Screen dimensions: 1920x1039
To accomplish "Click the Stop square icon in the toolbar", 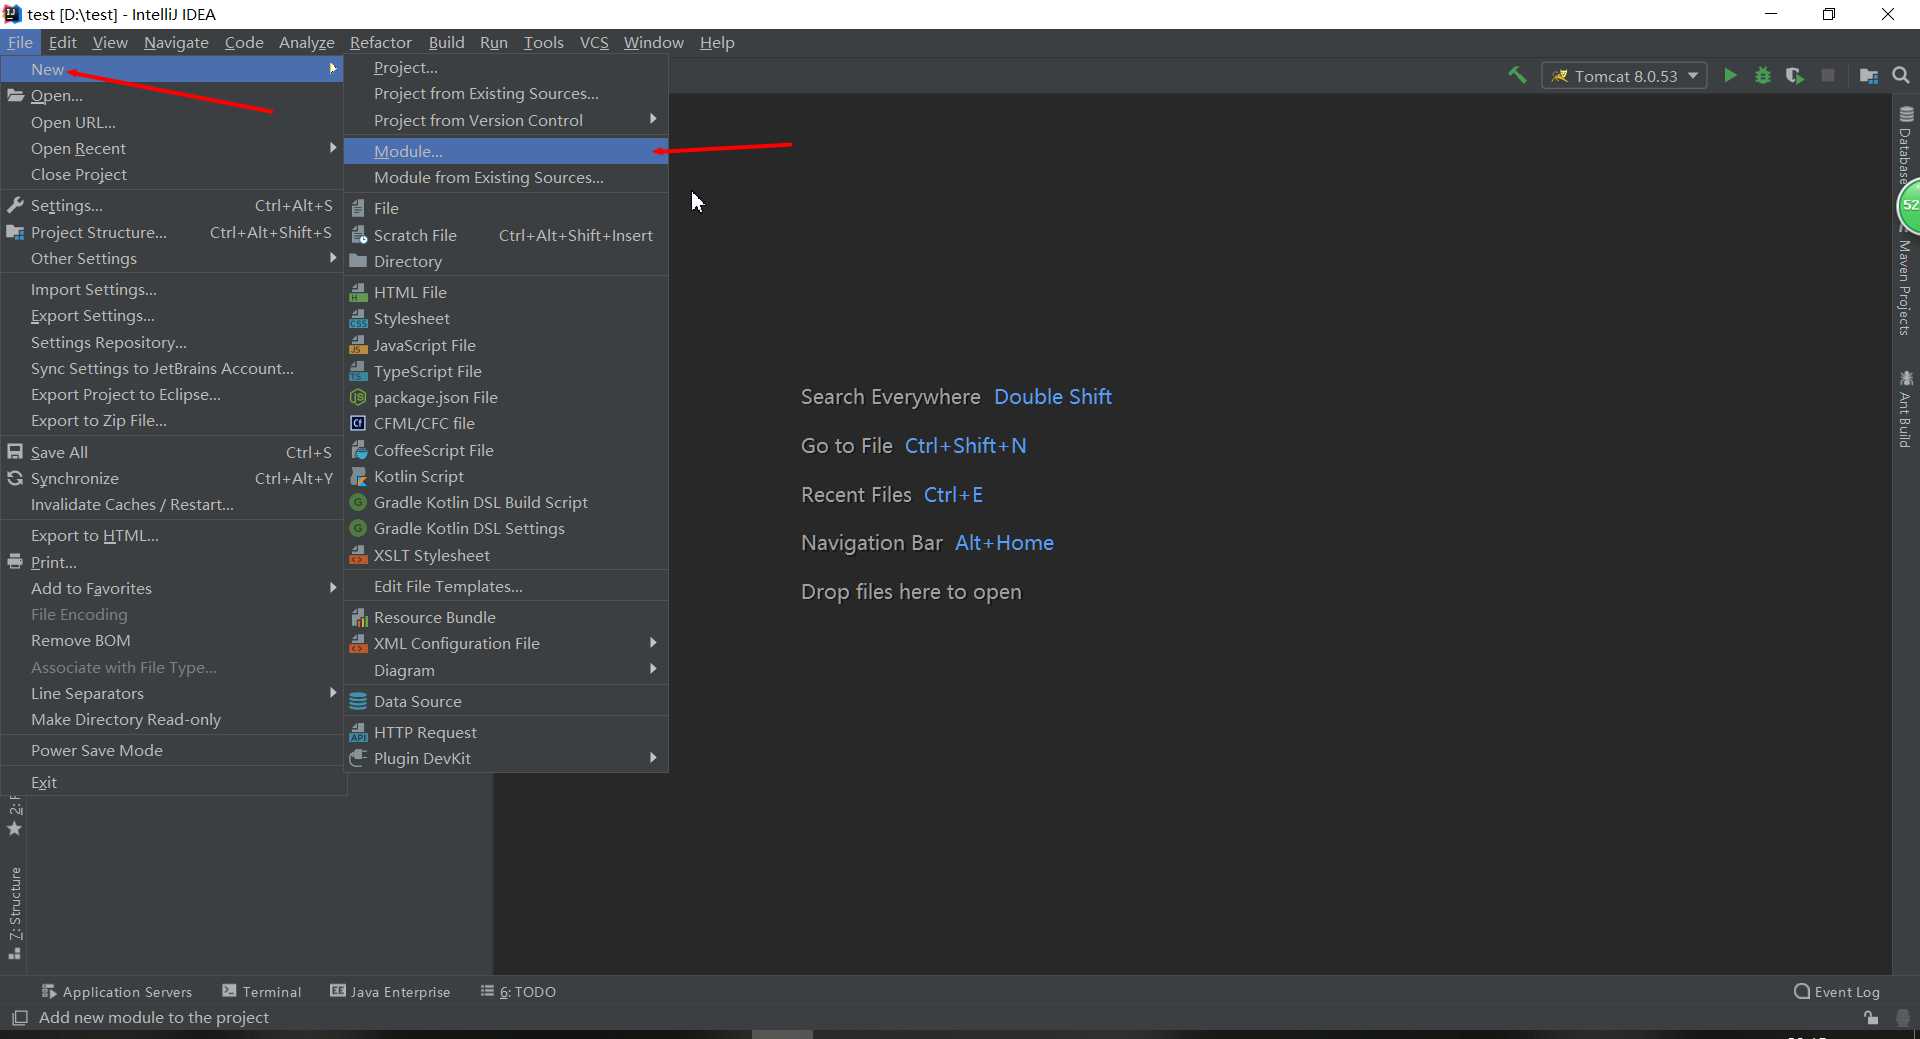I will coord(1828,76).
